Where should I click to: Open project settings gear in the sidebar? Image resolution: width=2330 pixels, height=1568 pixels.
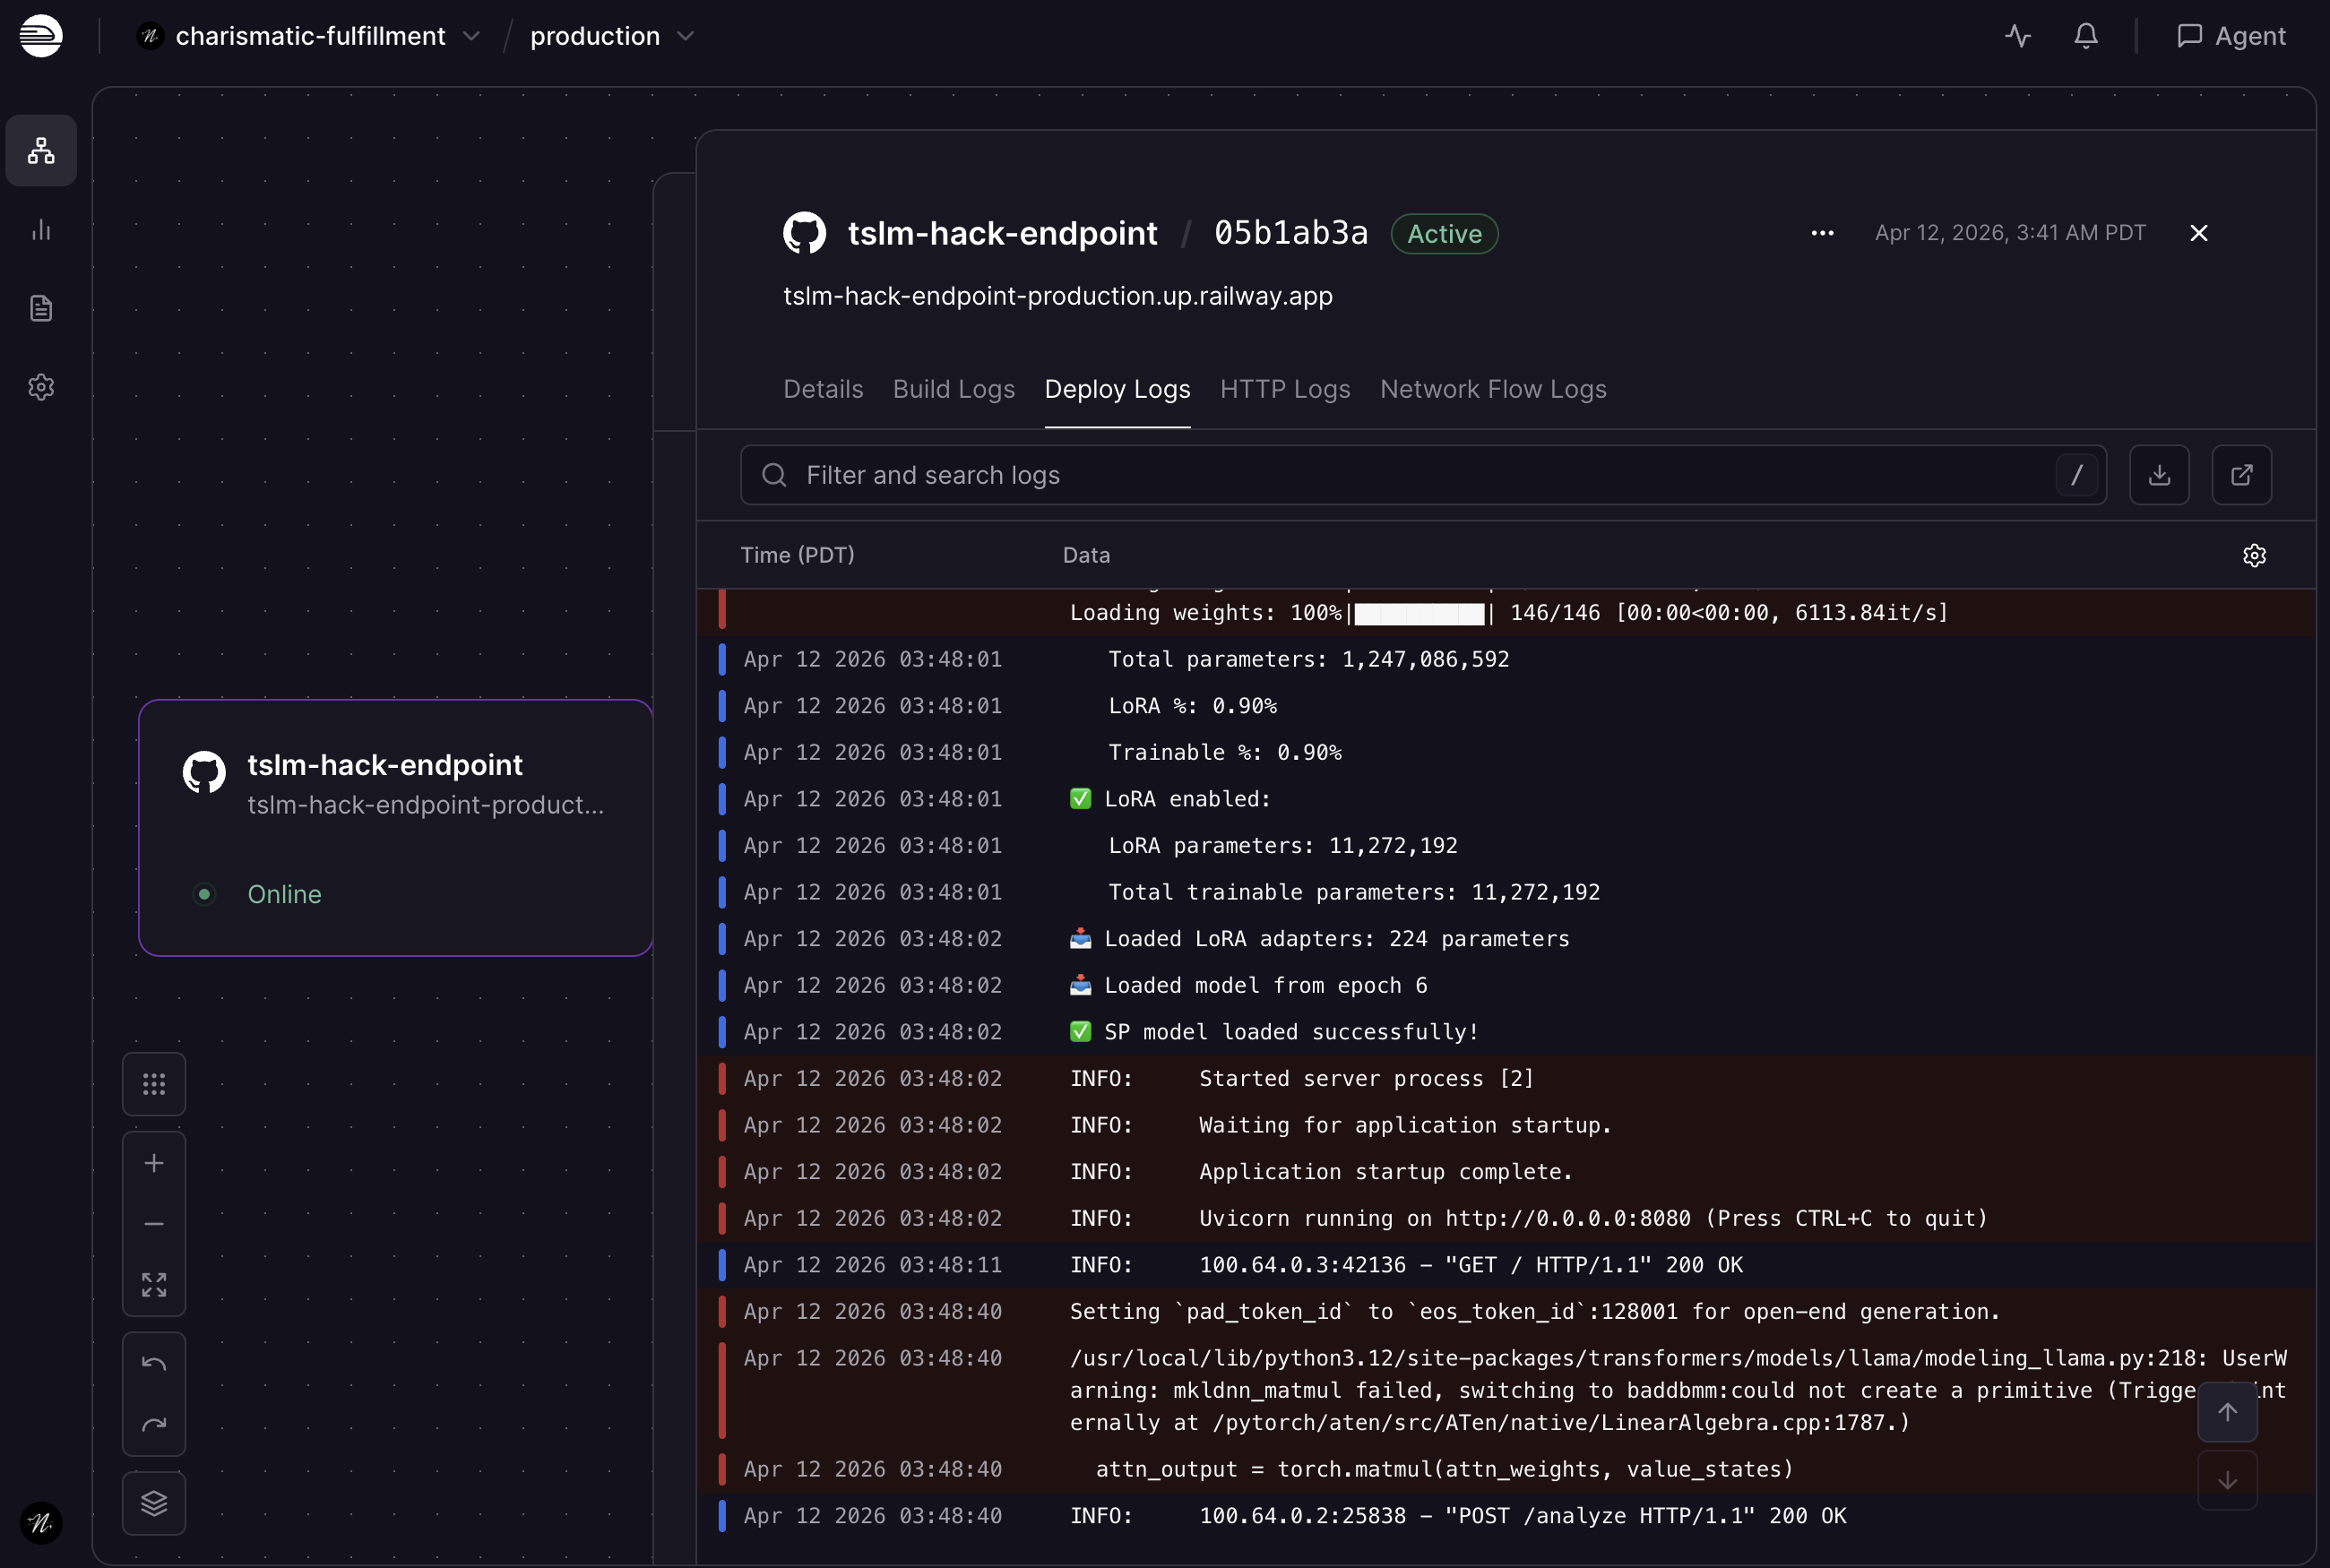coord(41,387)
